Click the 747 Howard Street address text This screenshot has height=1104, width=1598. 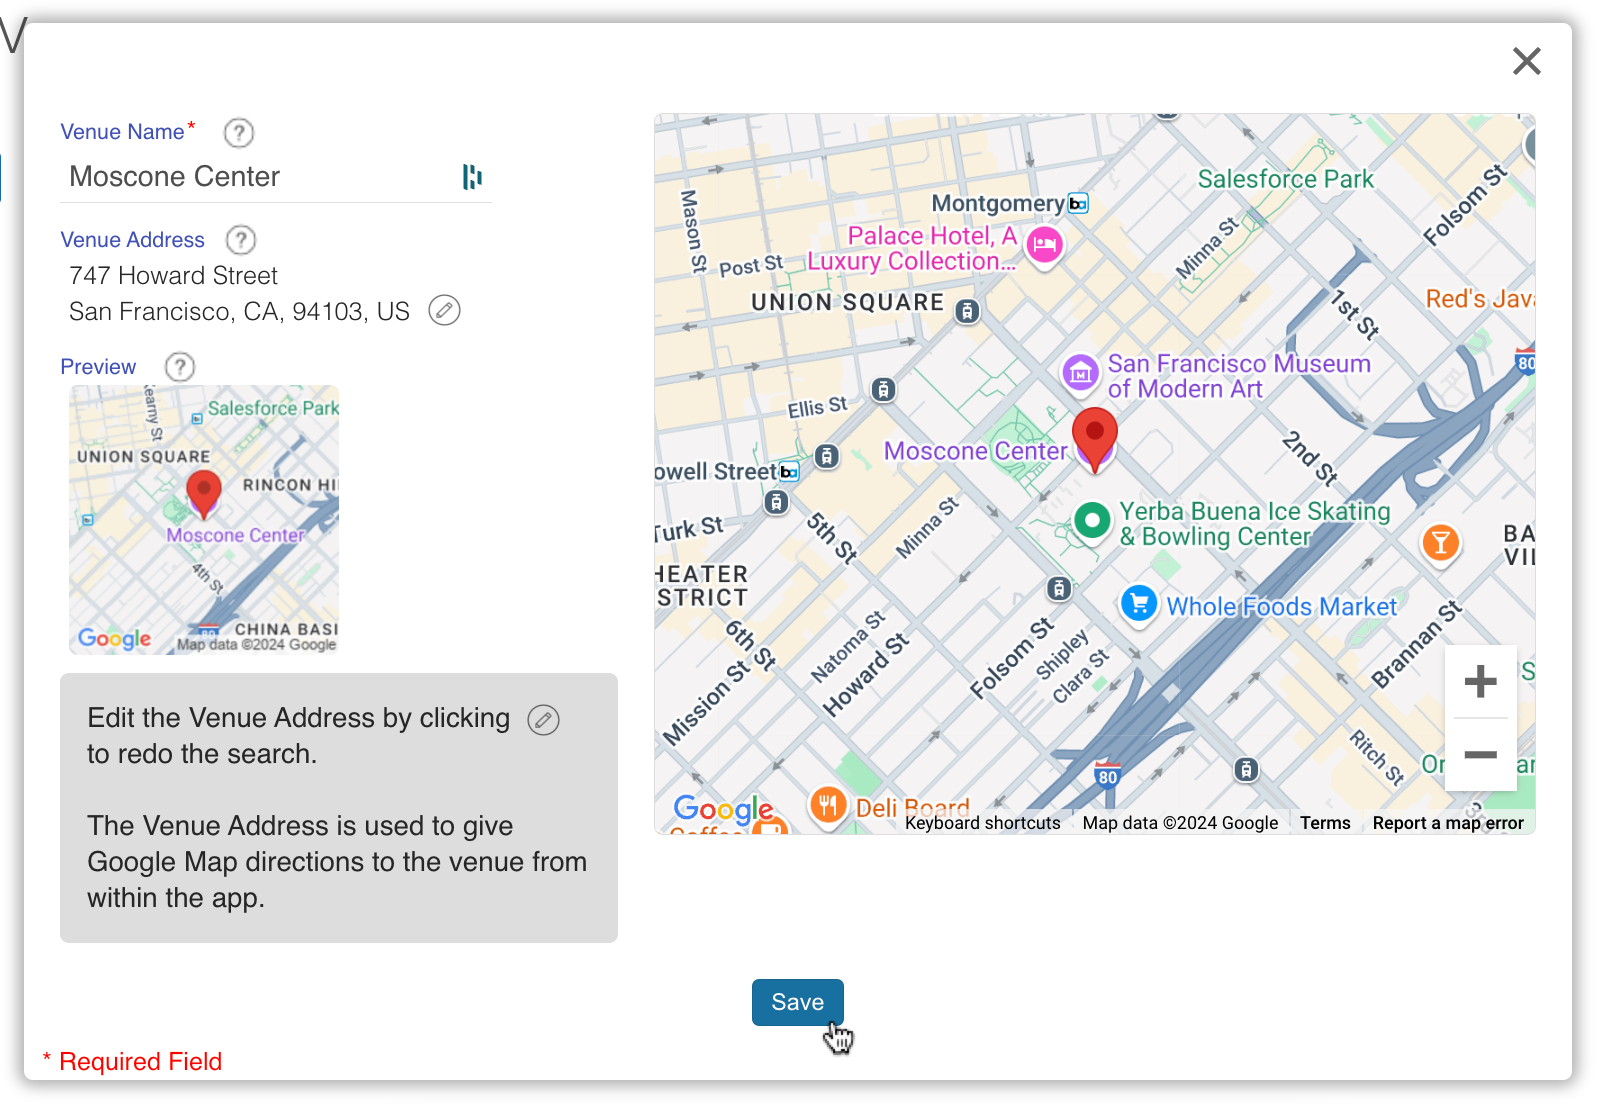(x=174, y=276)
